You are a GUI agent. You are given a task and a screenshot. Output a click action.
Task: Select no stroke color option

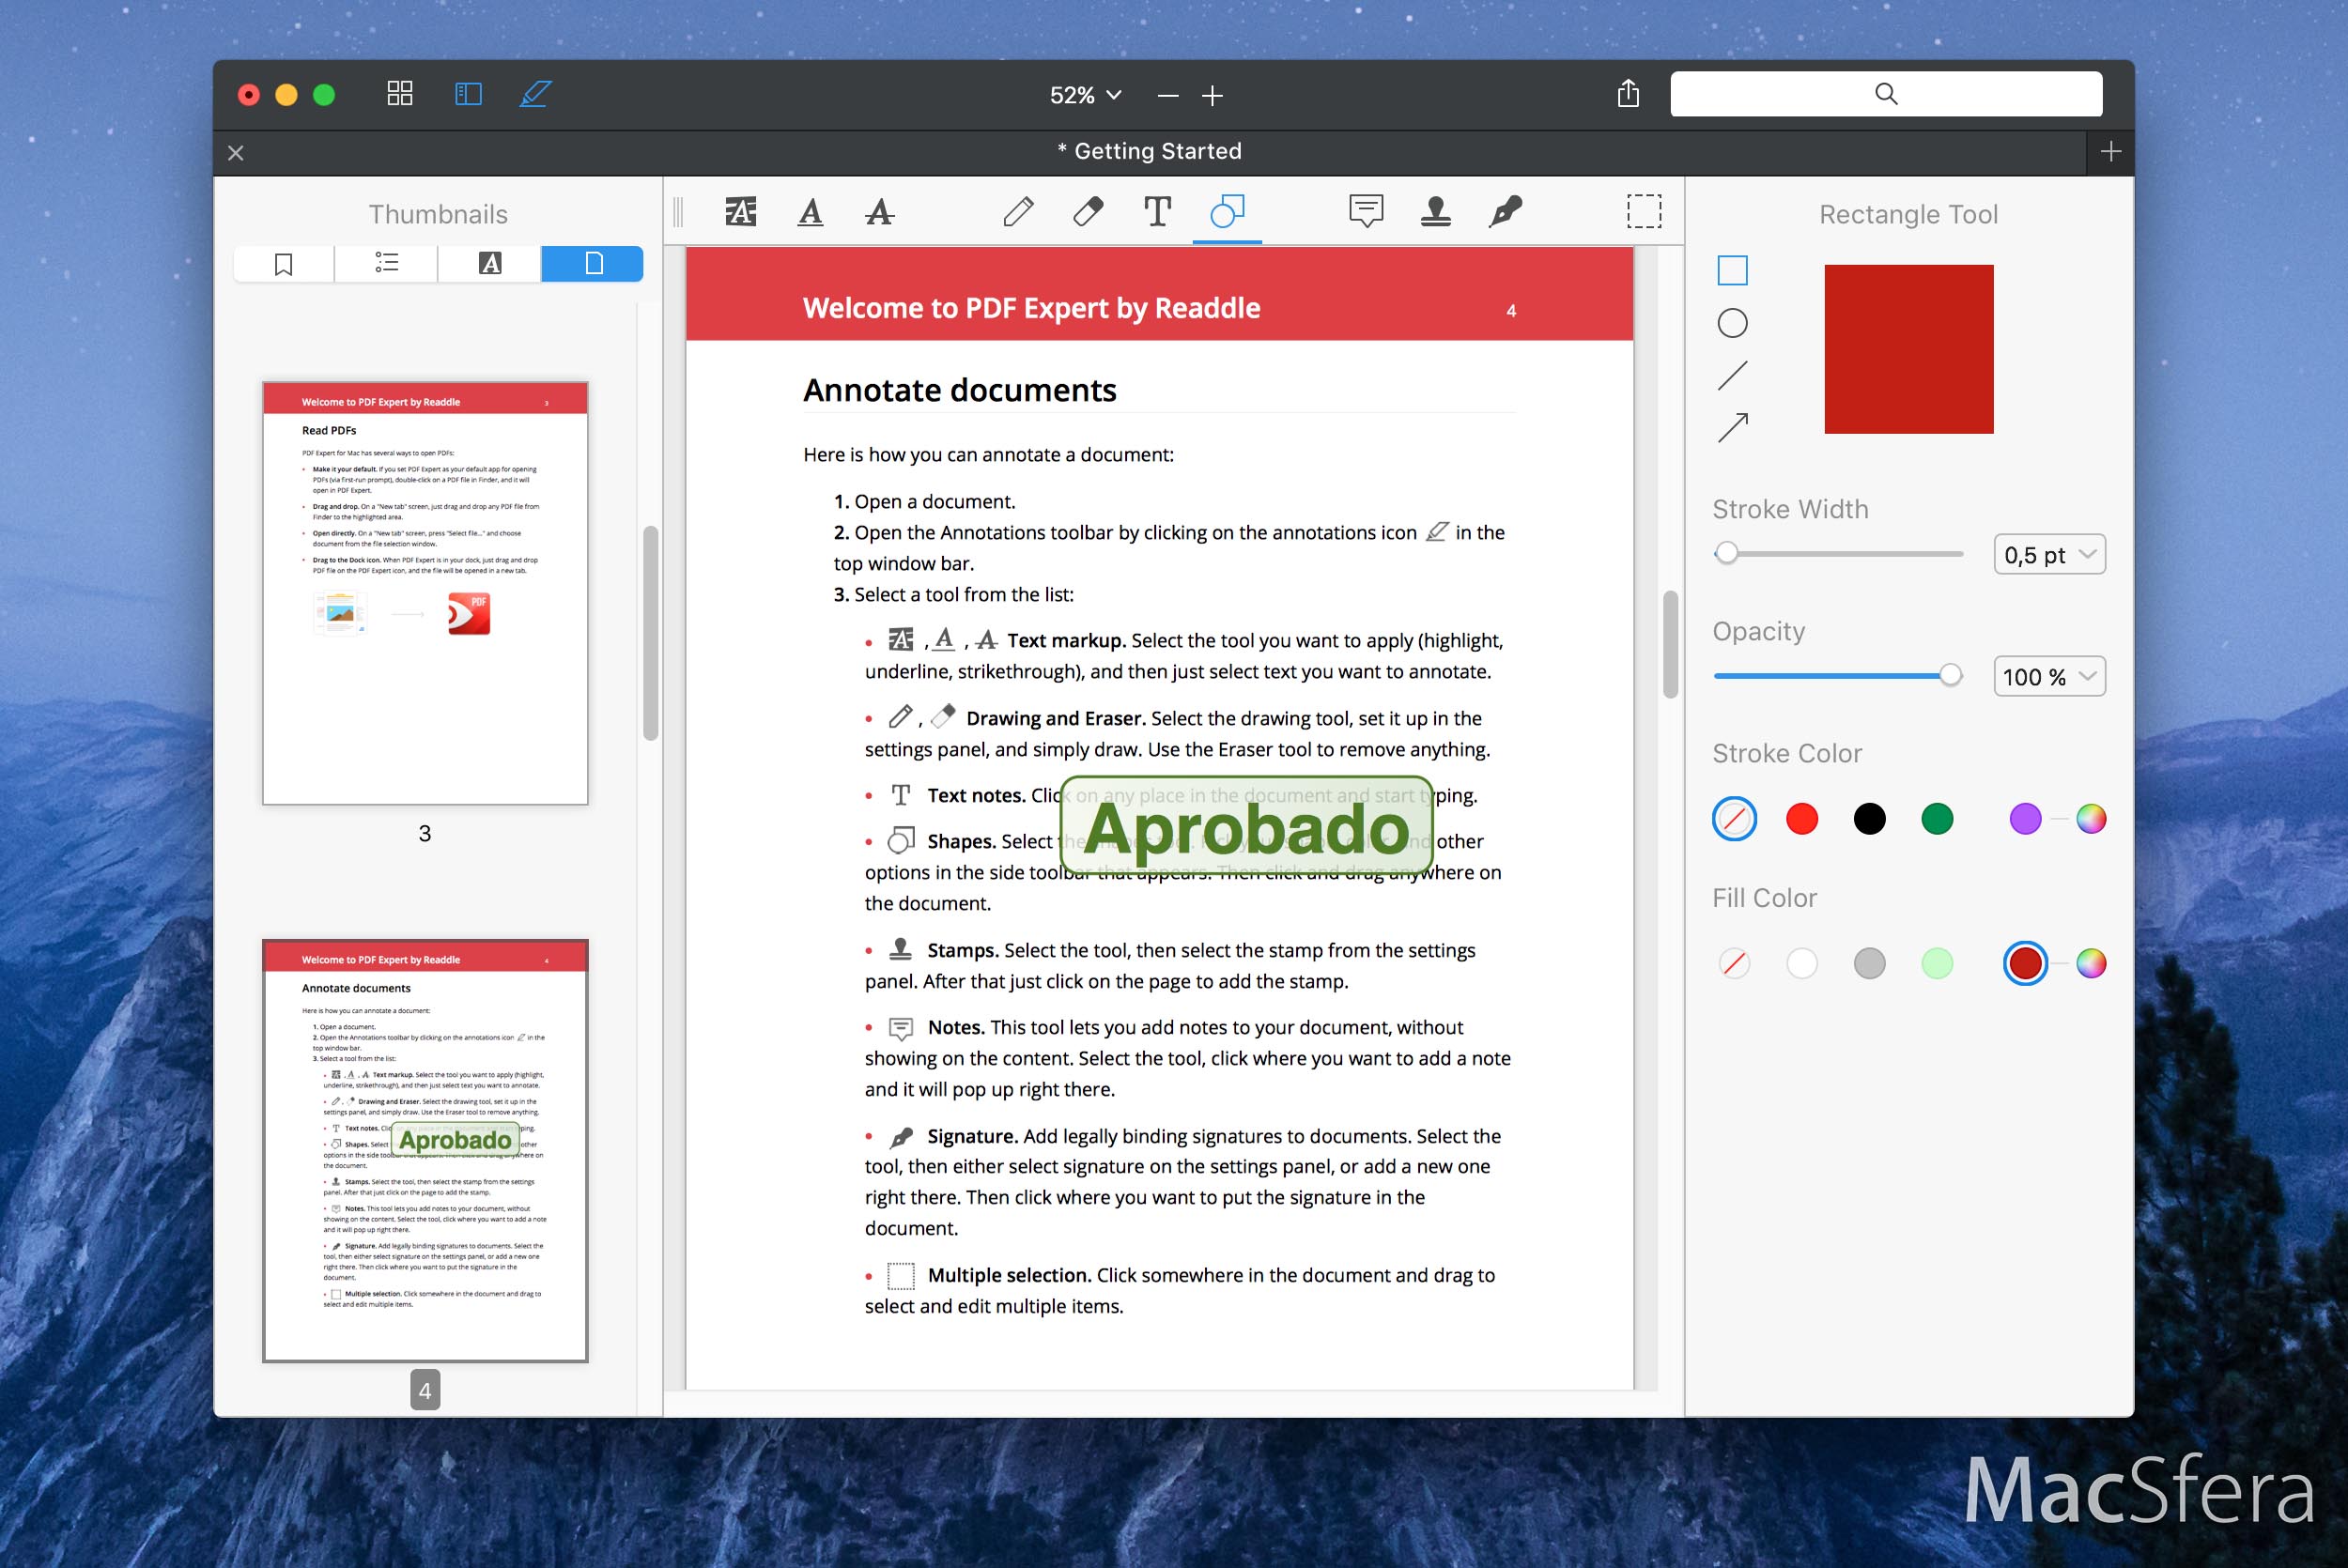point(1734,819)
